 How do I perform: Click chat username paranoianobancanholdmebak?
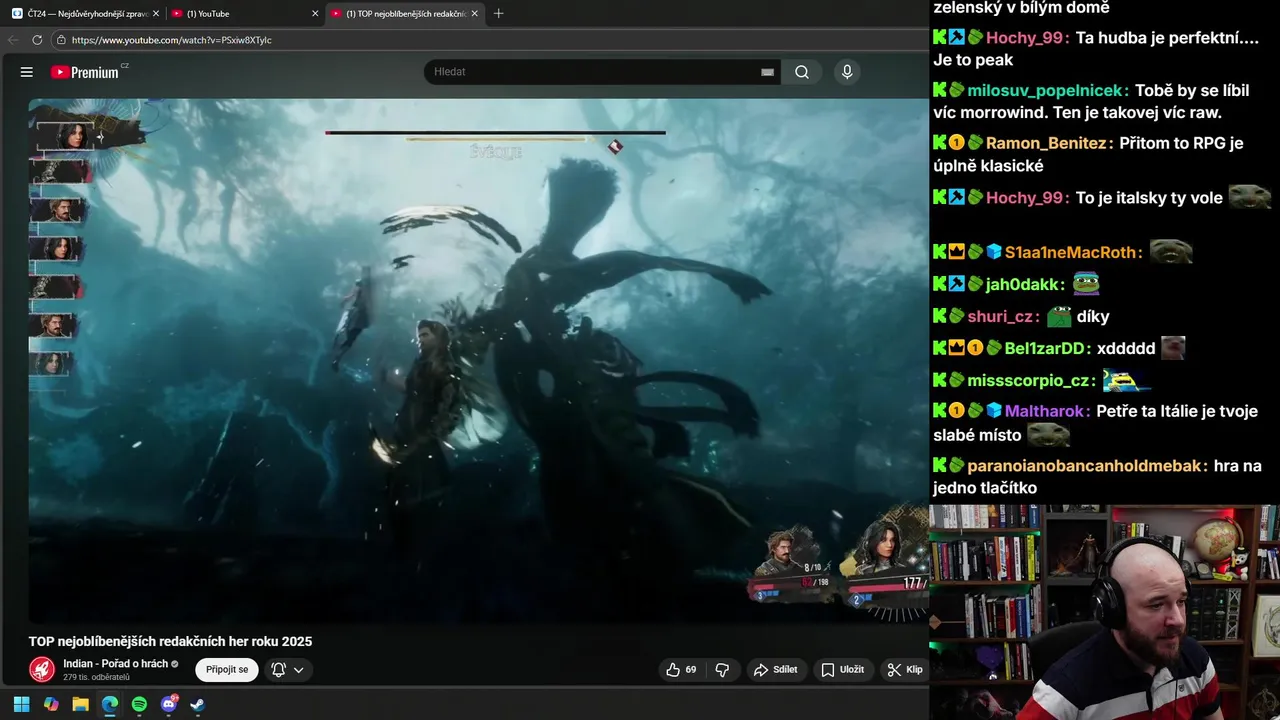pyautogui.click(x=1087, y=466)
